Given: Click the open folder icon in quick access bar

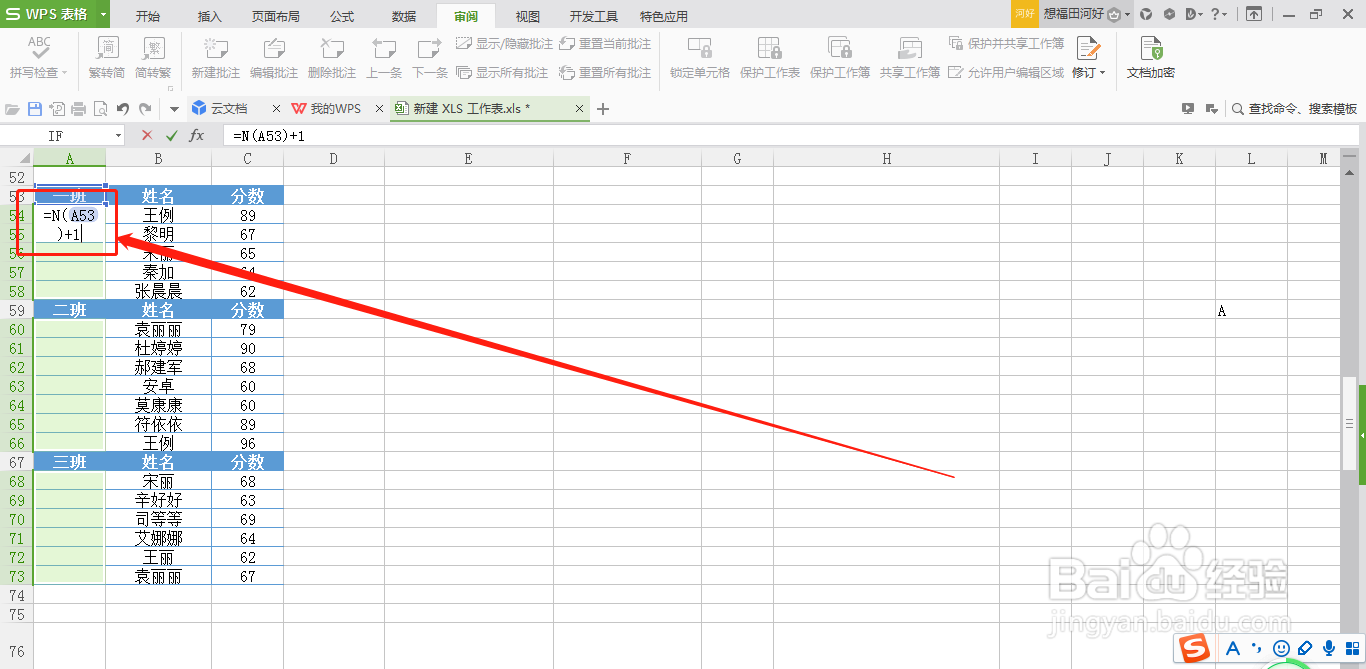Looking at the screenshot, I should tap(13, 109).
